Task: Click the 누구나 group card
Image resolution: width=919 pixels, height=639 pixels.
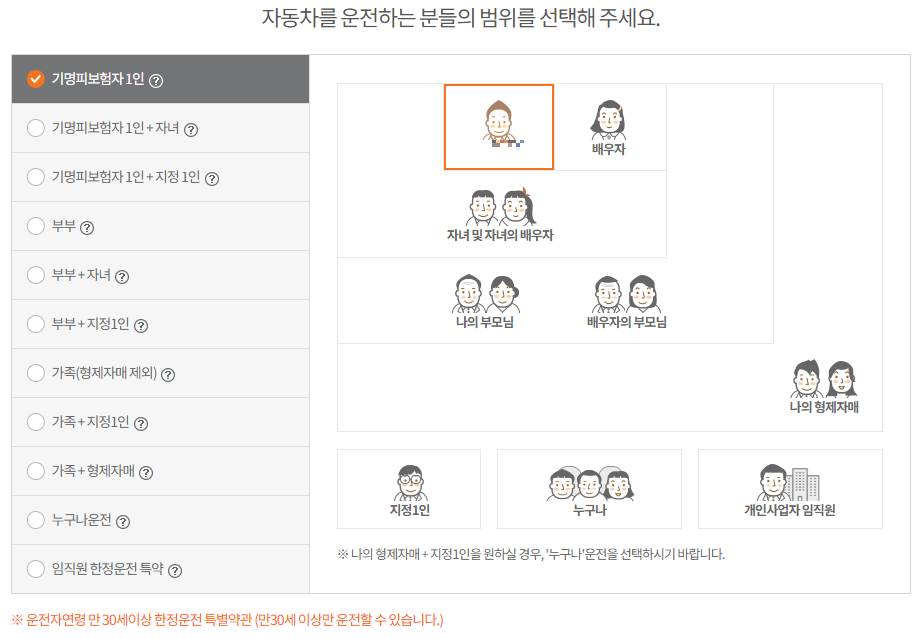Action: [589, 489]
